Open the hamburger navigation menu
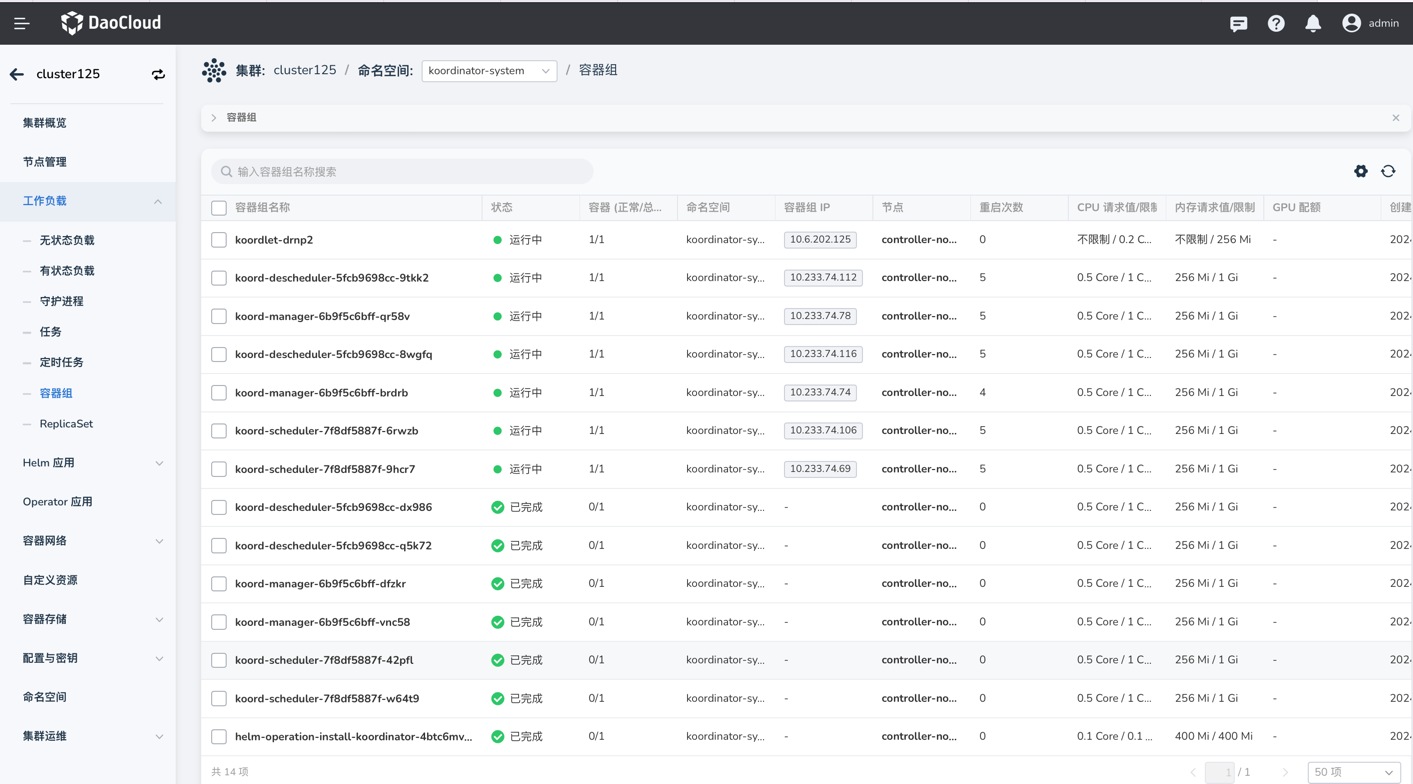The image size is (1413, 784). coord(21,23)
